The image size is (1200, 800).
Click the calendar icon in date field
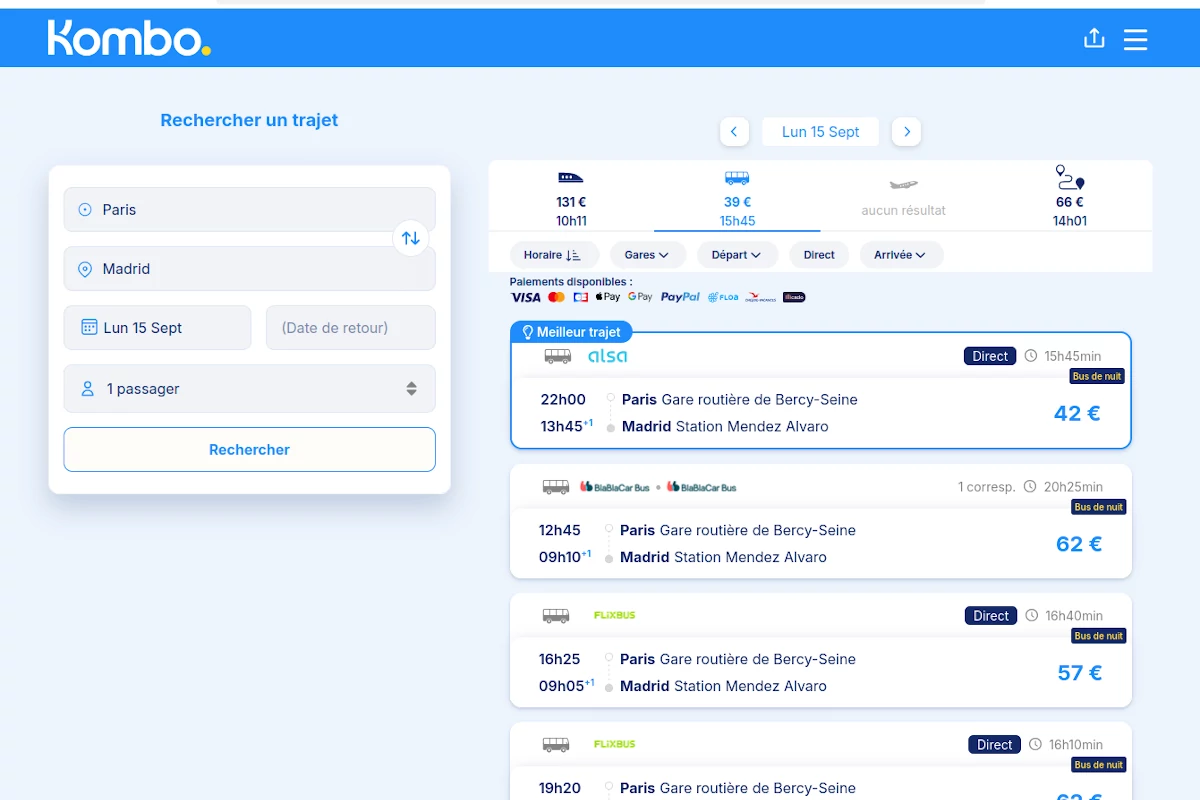point(88,327)
